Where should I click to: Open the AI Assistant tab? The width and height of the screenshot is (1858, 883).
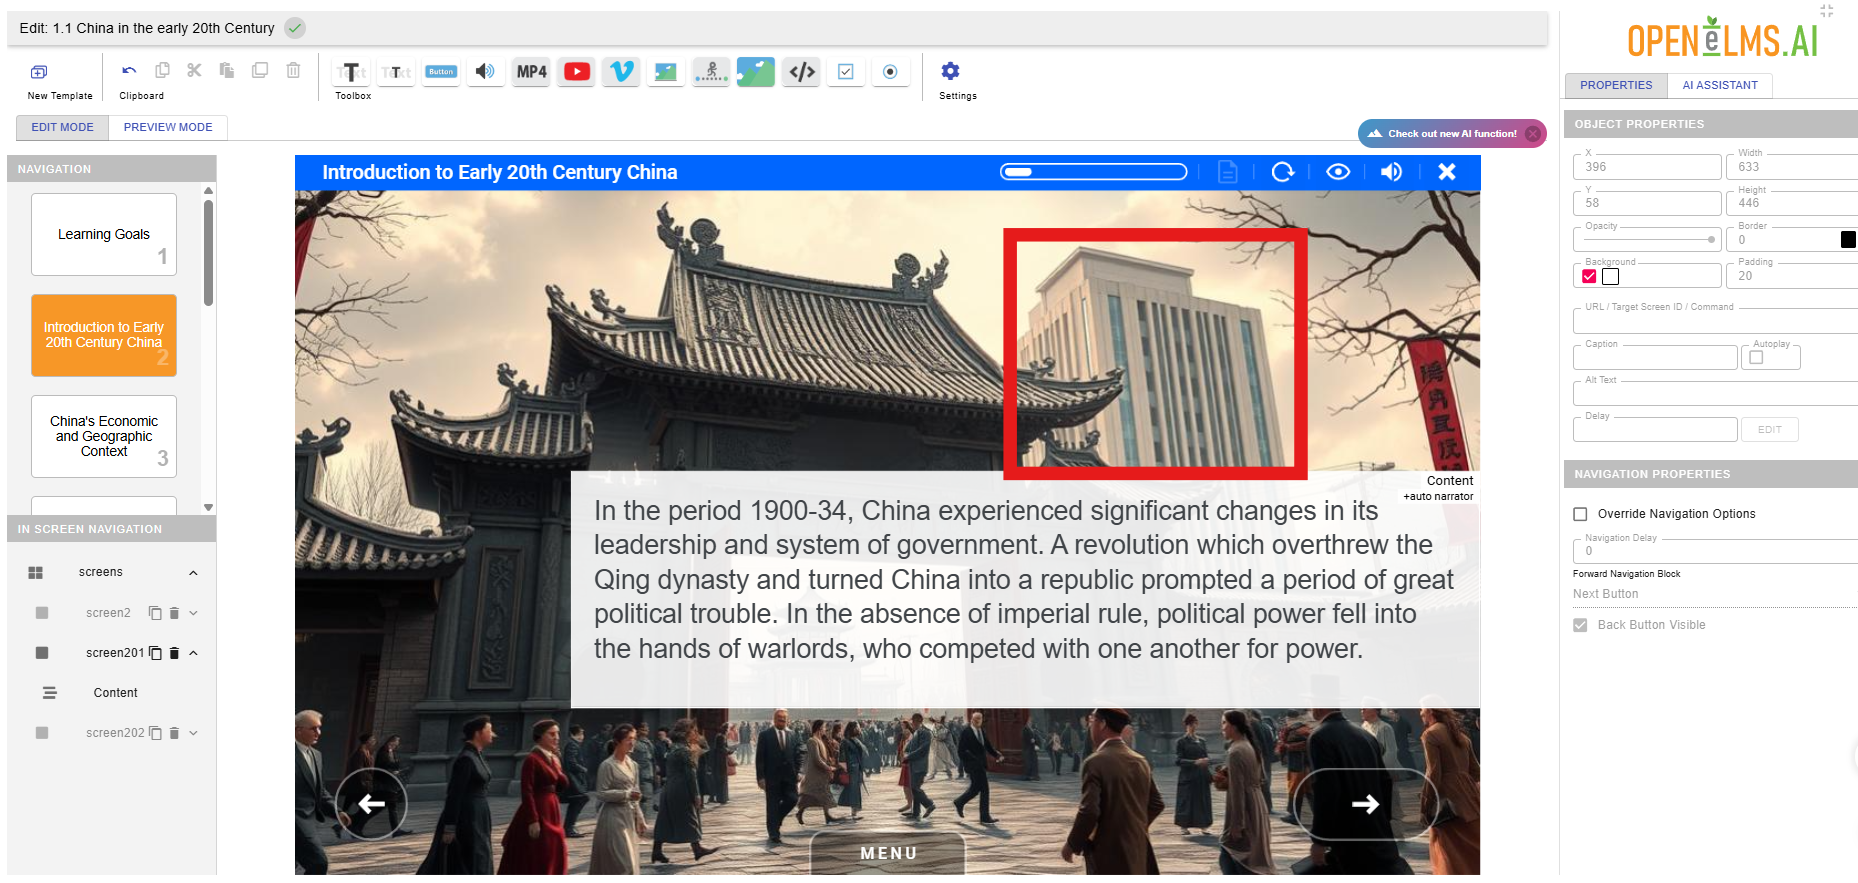[x=1720, y=85]
